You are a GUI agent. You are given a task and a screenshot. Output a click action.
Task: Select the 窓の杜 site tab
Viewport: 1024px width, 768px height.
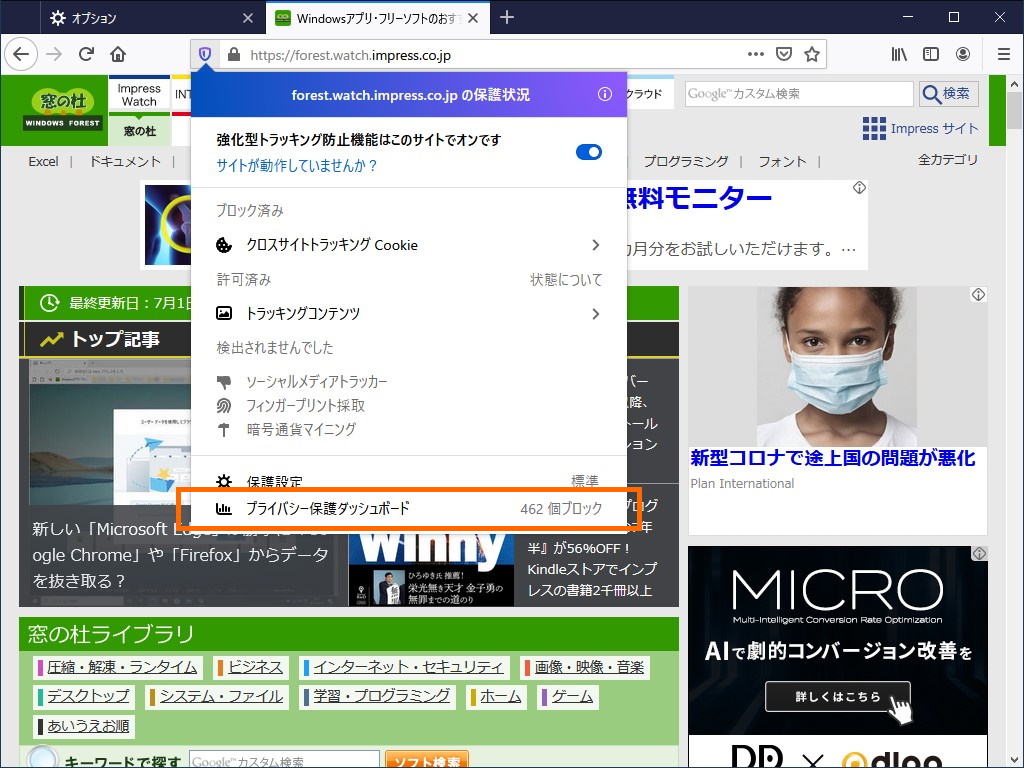click(140, 131)
